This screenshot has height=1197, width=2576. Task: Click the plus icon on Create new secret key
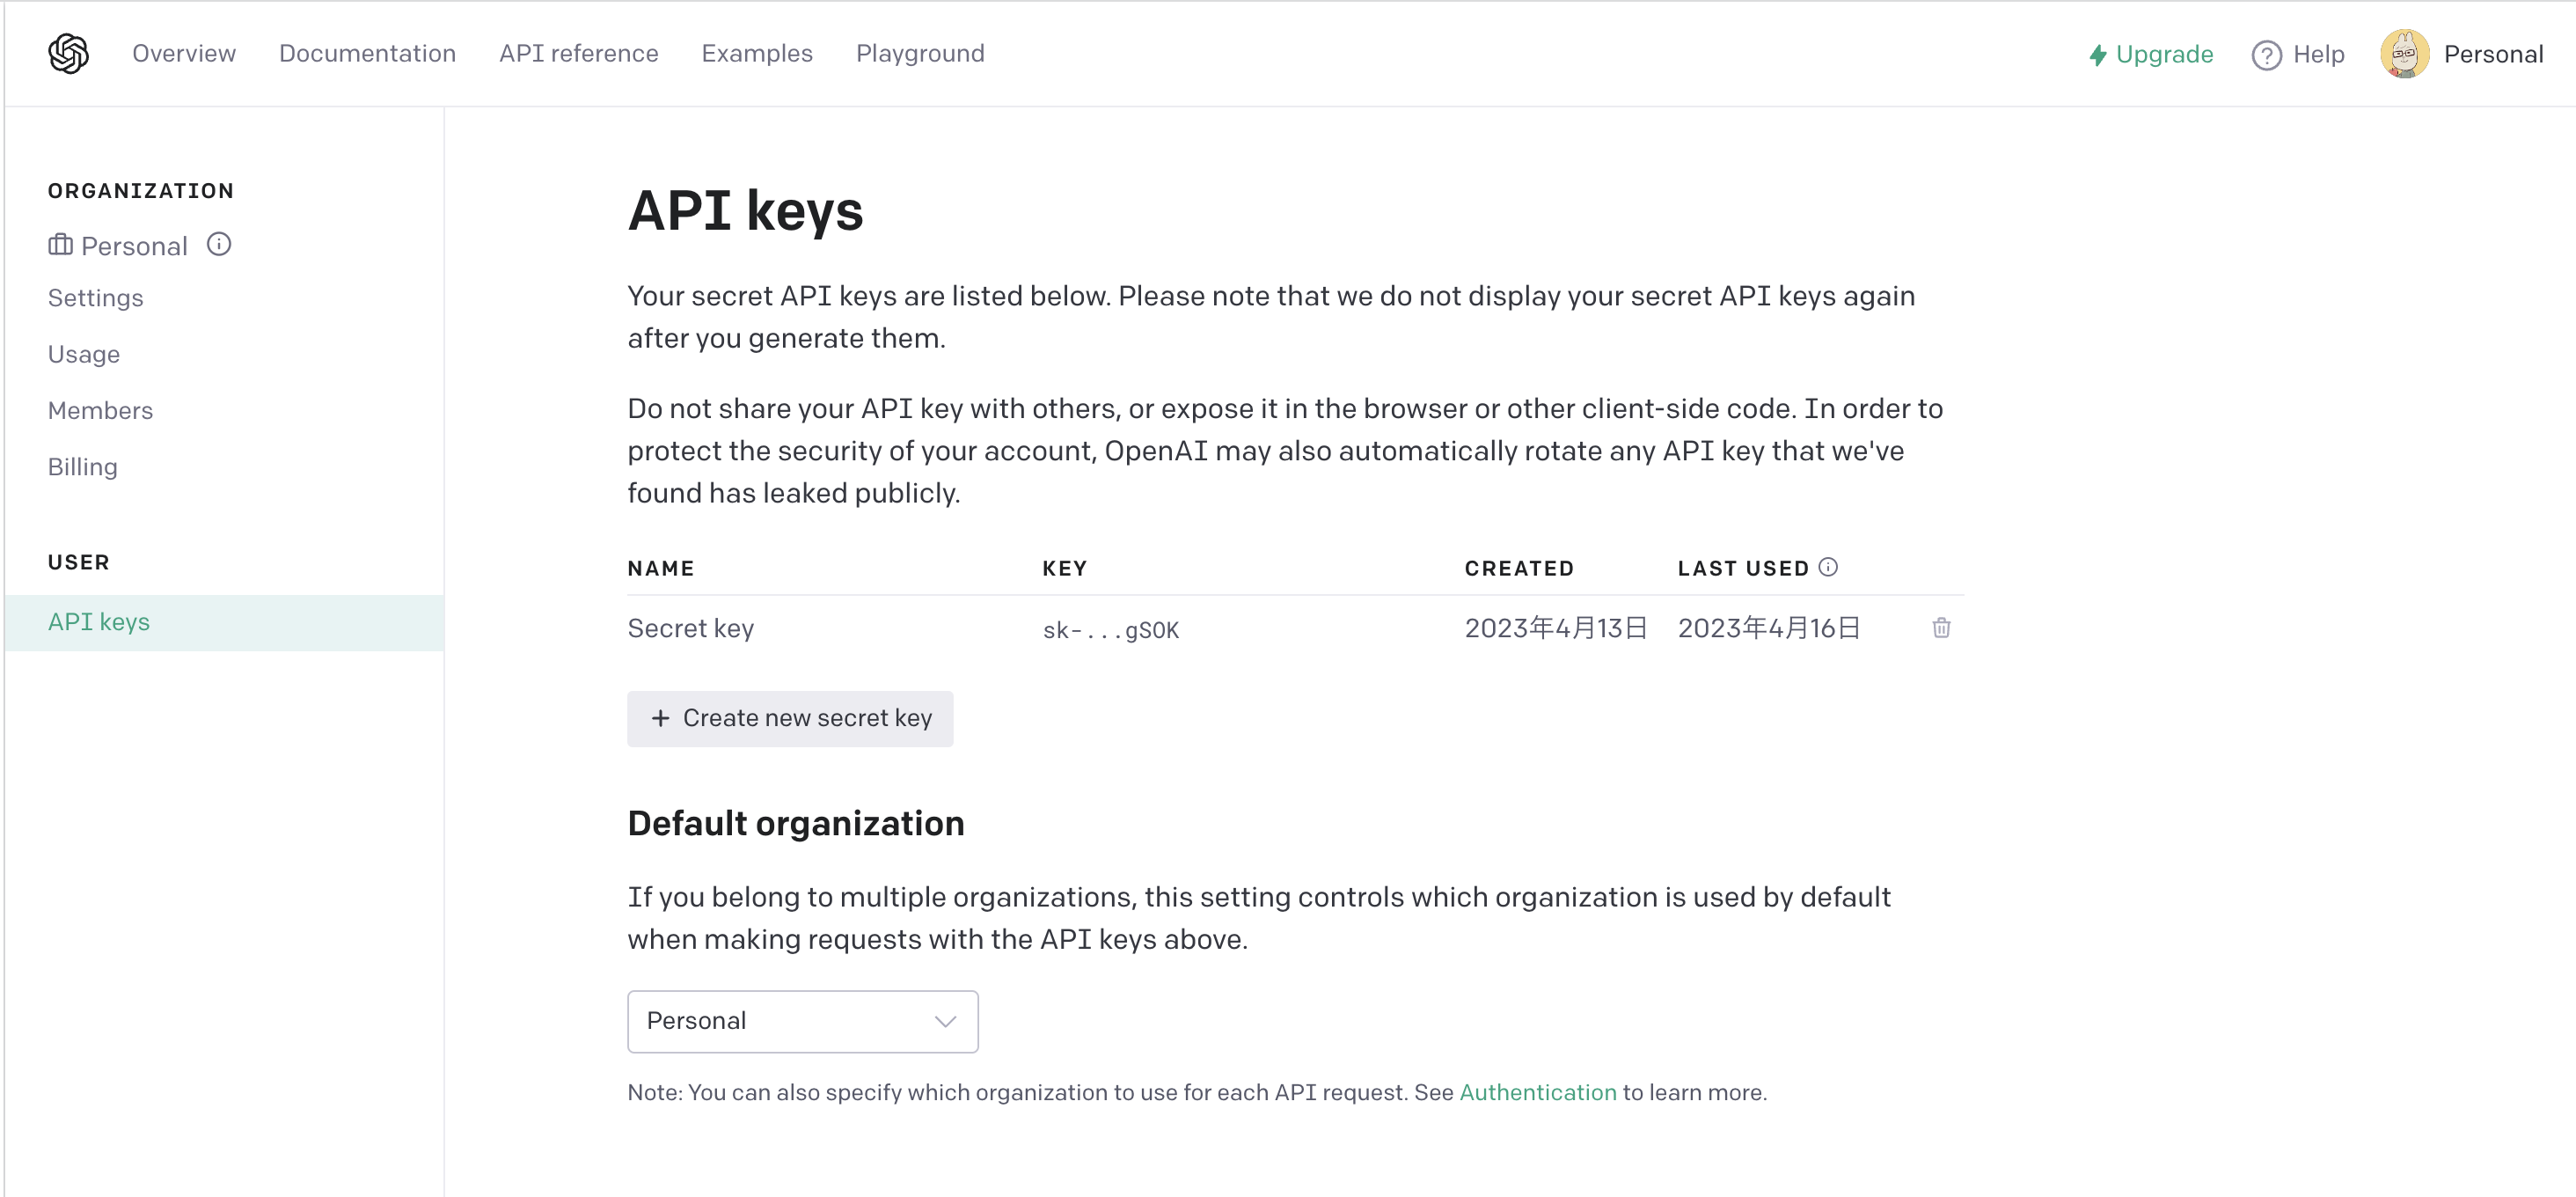661,718
